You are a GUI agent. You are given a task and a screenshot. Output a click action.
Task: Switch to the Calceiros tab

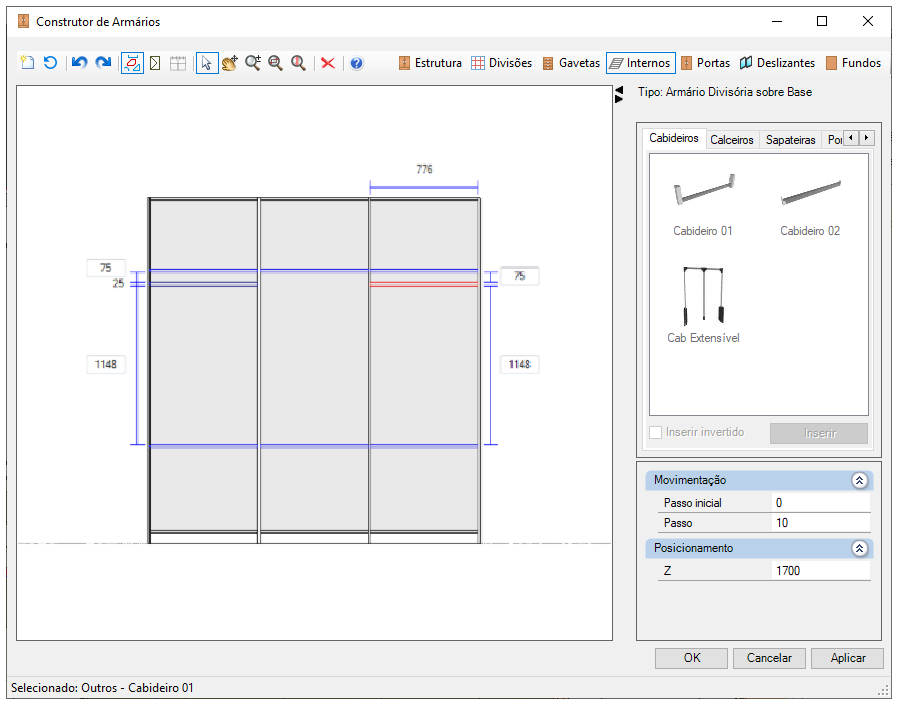tap(731, 140)
